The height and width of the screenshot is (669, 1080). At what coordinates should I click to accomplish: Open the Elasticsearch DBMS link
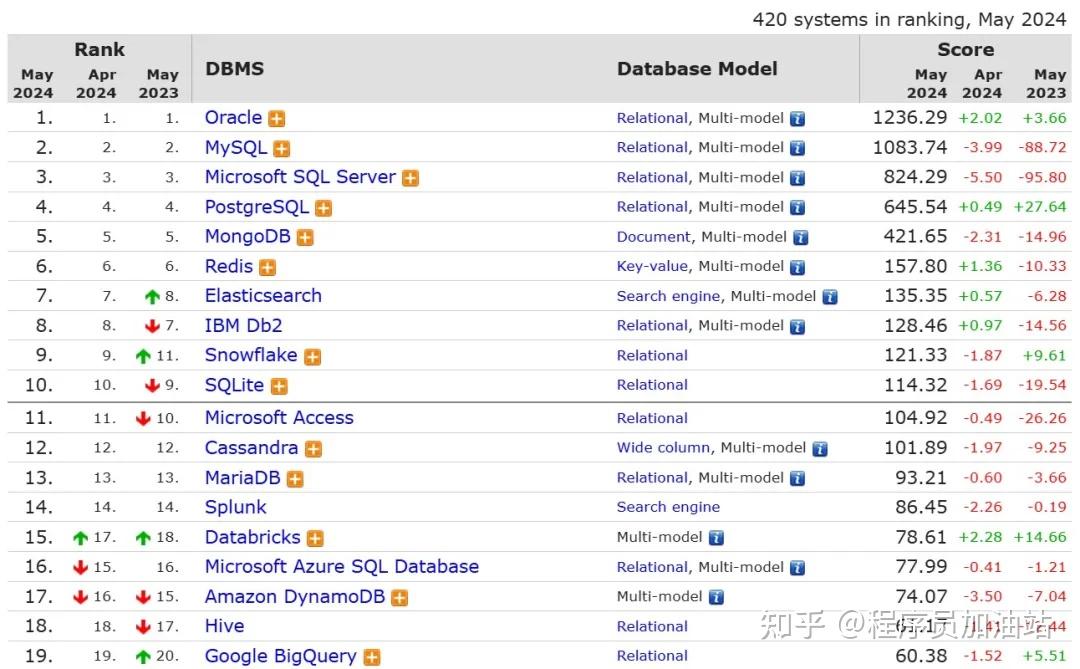pyautogui.click(x=263, y=296)
